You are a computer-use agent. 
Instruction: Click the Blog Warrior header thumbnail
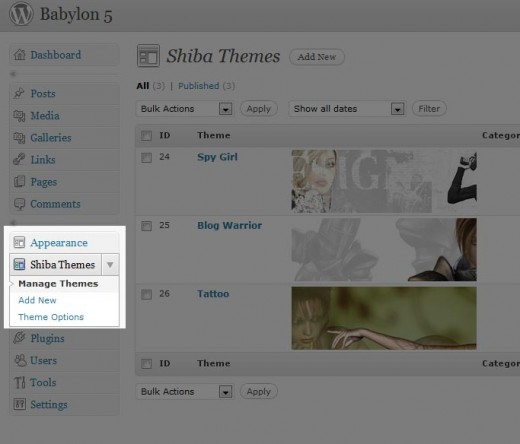click(384, 250)
